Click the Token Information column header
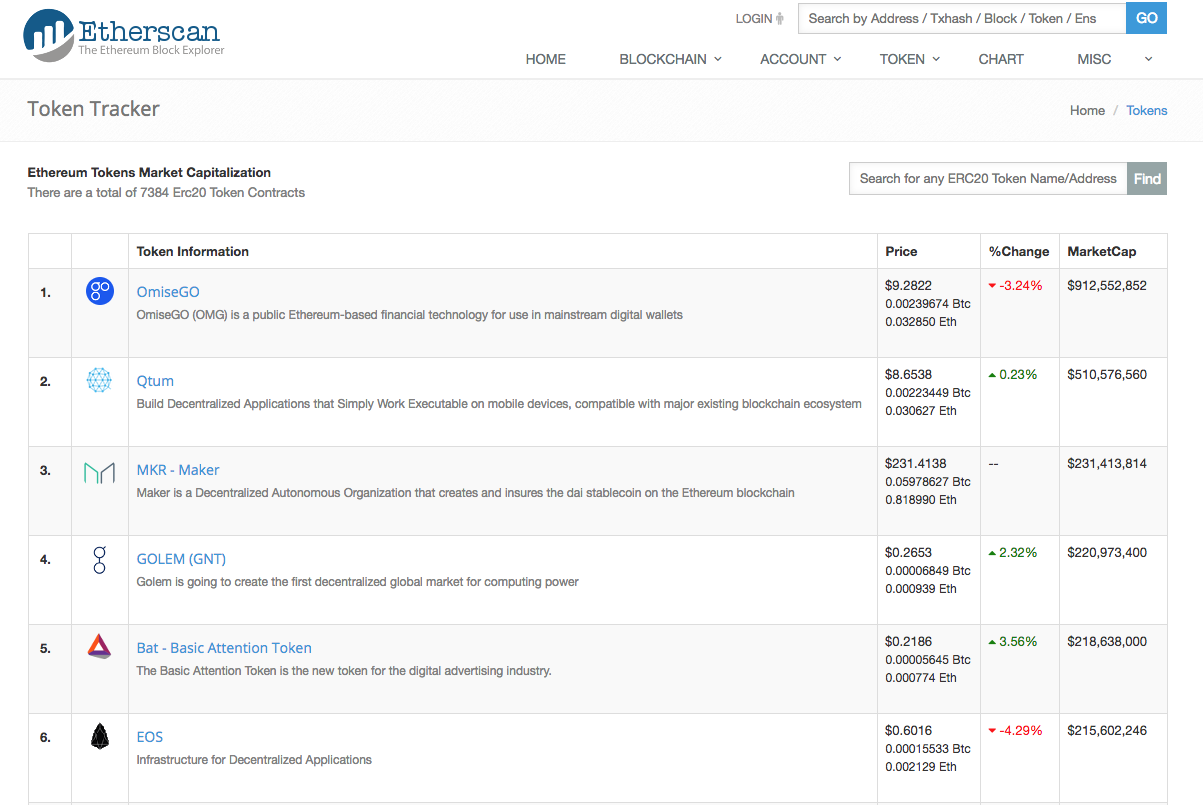Viewport: 1203px width, 805px height. pos(193,251)
